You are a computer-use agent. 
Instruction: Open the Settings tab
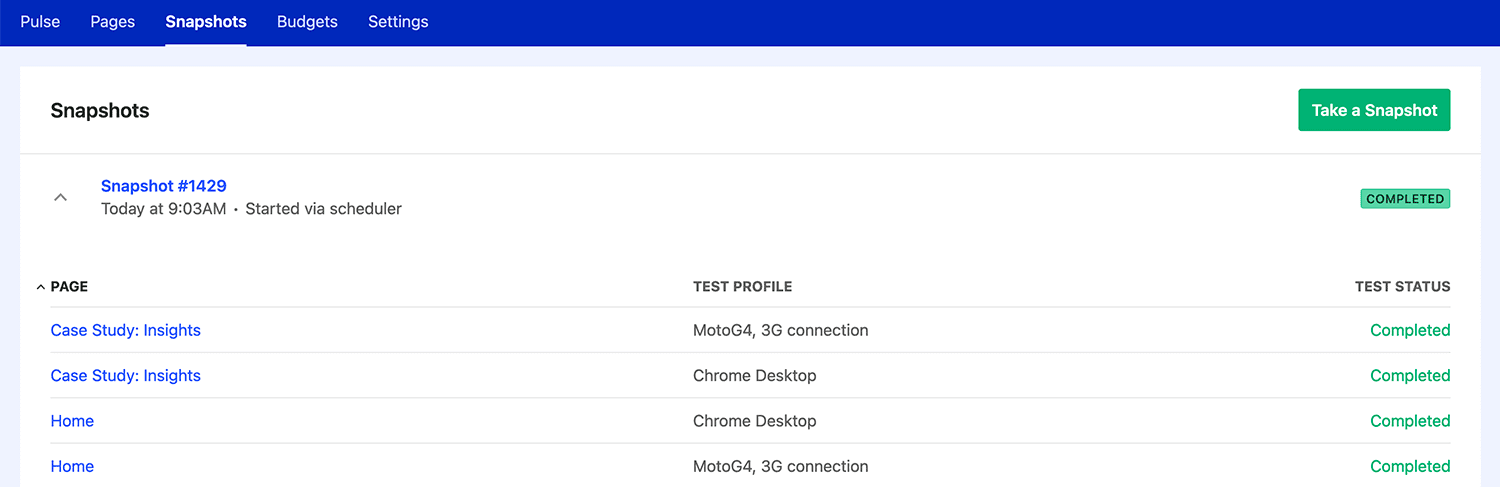pyautogui.click(x=398, y=22)
